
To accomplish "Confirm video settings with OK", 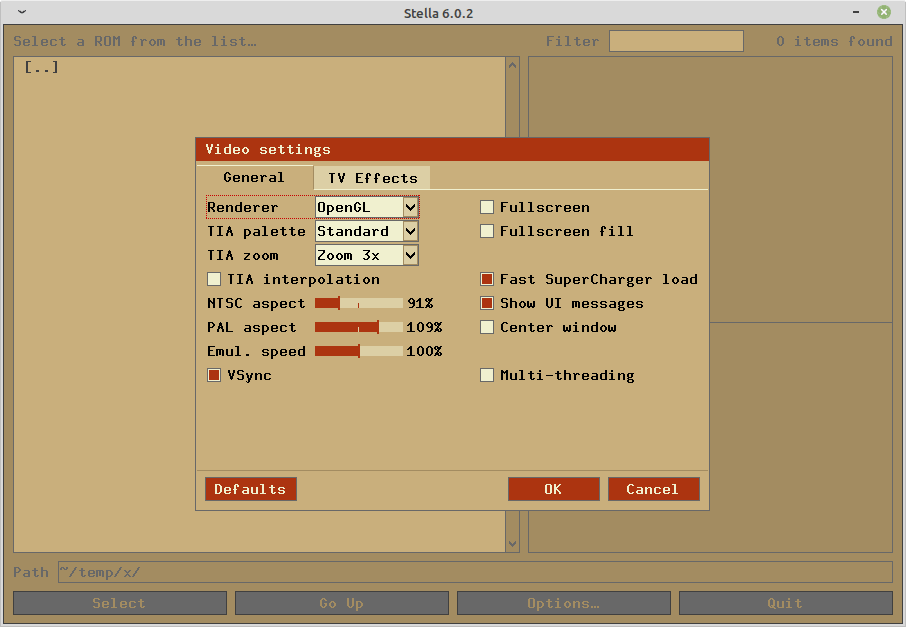I will click(554, 489).
